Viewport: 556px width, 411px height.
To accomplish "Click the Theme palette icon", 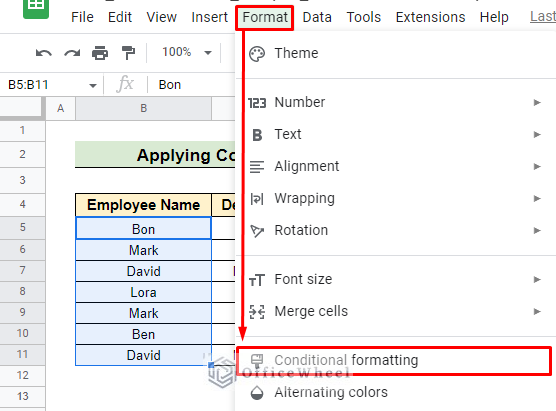I will tap(257, 54).
